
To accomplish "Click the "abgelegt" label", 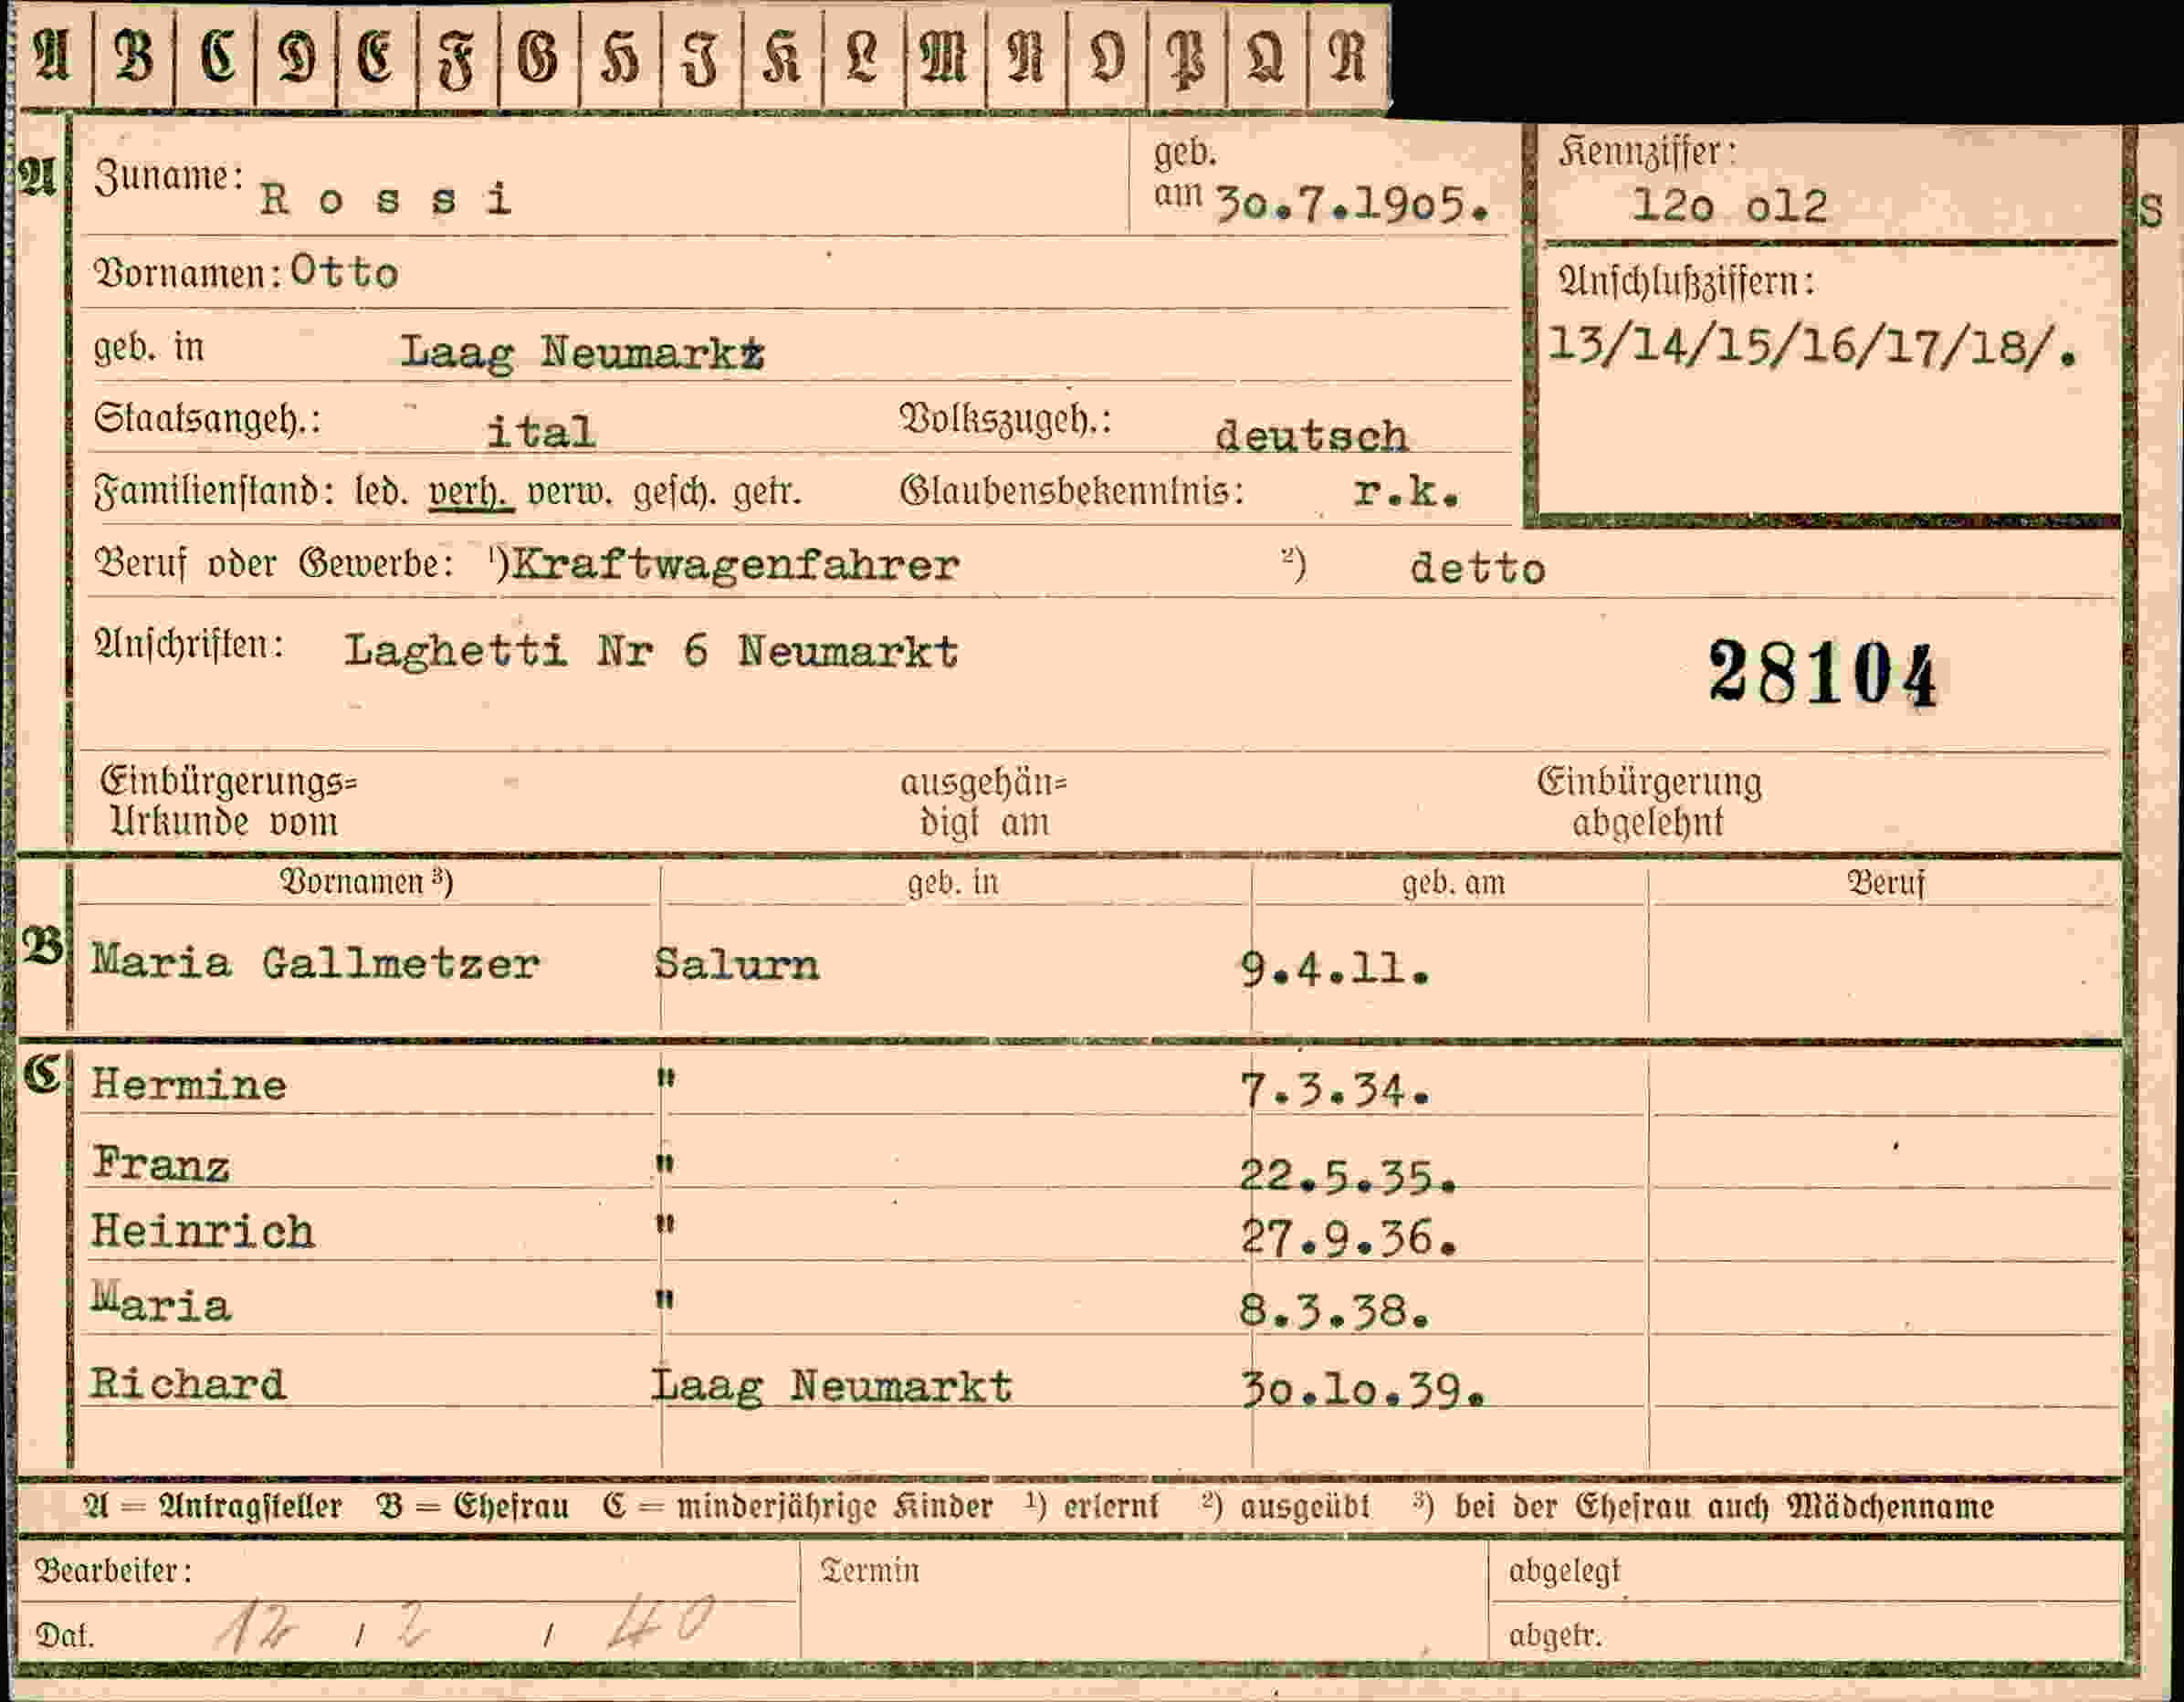I will click(x=1564, y=1572).
